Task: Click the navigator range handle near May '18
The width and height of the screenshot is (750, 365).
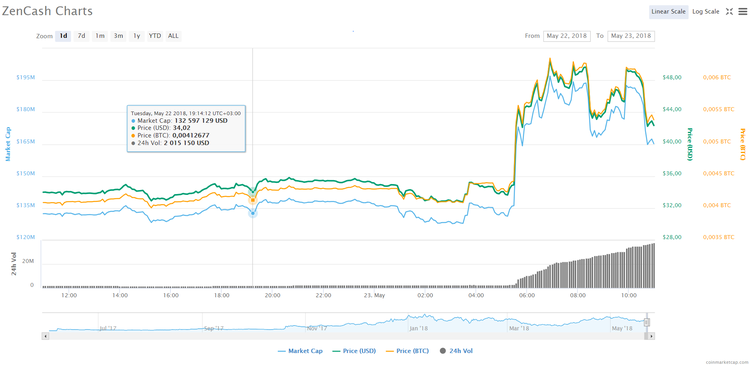Action: (647, 321)
